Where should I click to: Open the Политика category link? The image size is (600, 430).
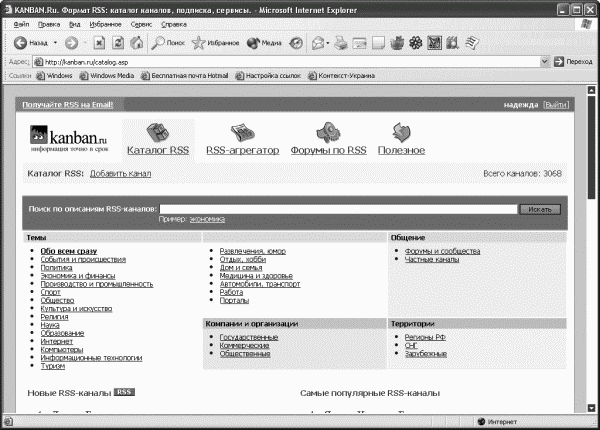click(x=56, y=268)
